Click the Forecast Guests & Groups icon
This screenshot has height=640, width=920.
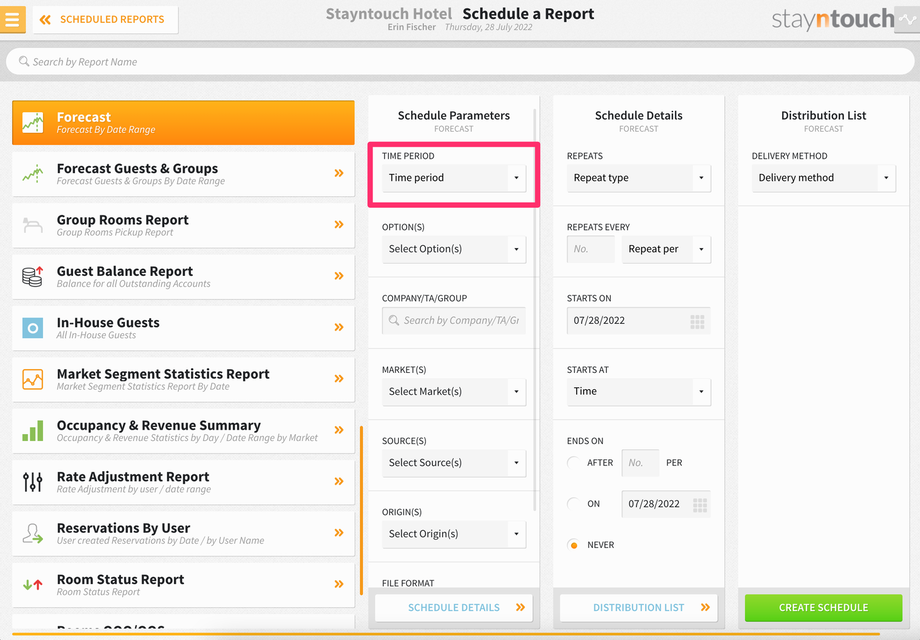[x=33, y=174]
